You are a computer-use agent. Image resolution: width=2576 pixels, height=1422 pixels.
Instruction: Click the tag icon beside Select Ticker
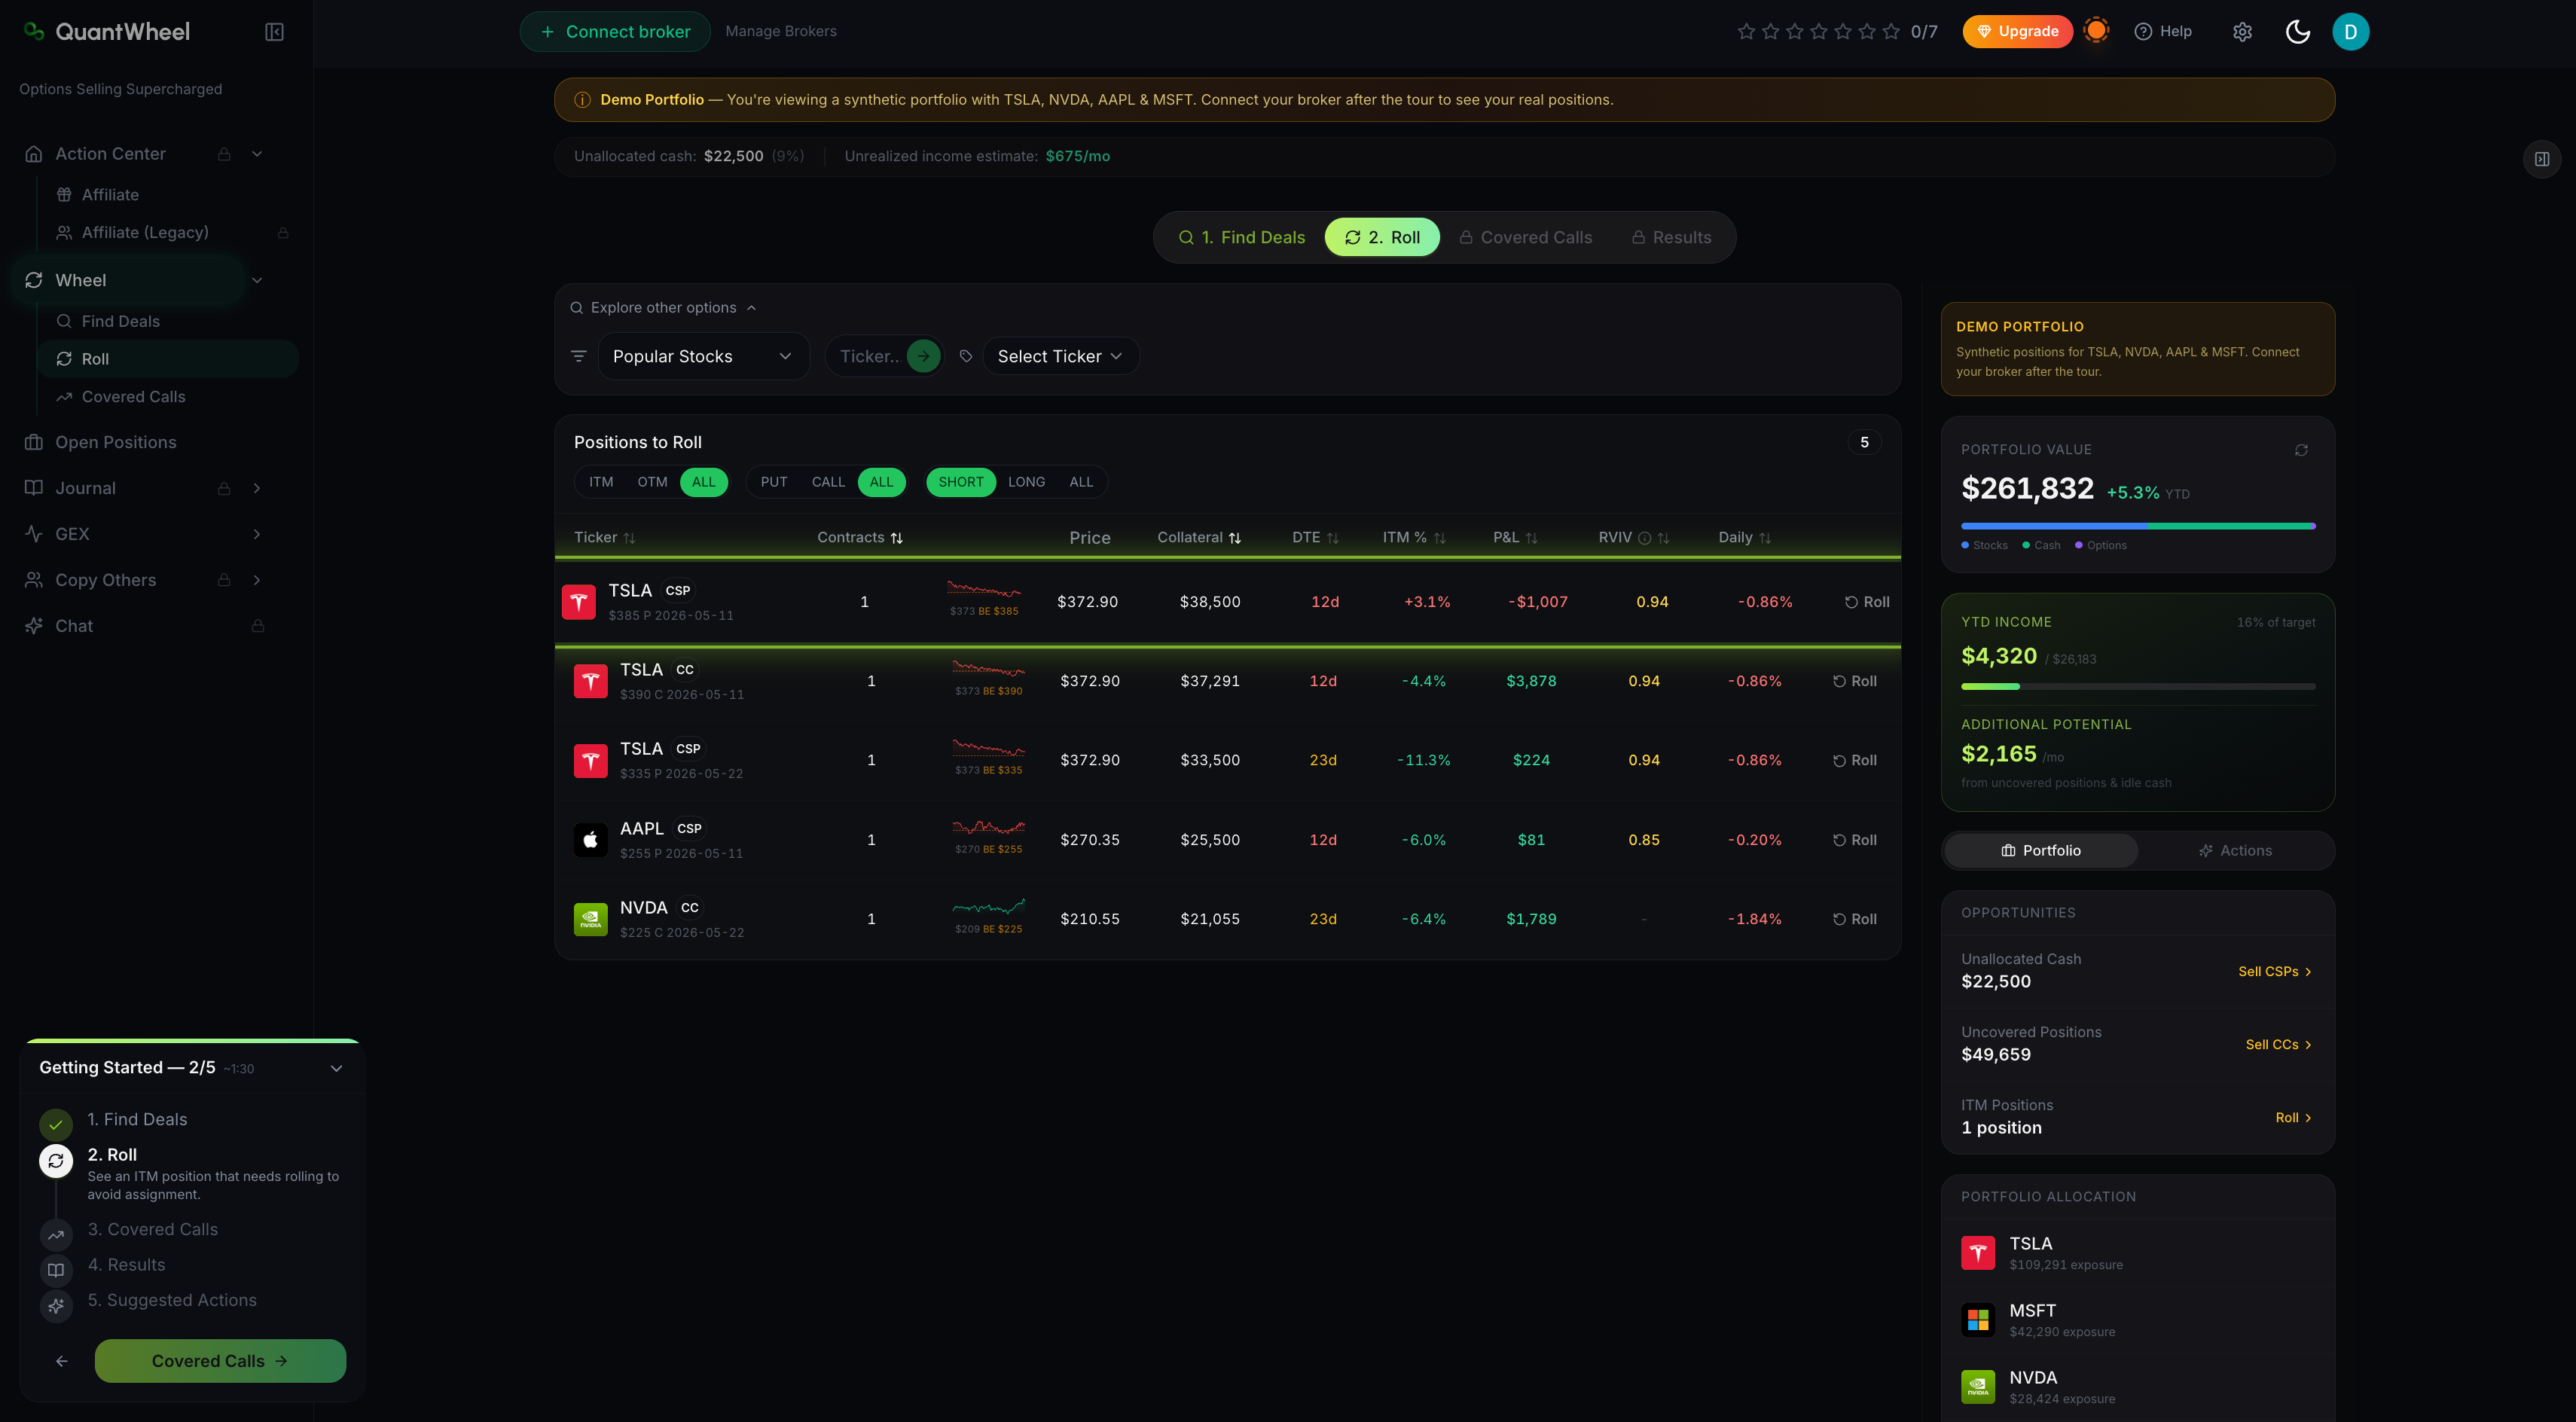coord(965,356)
